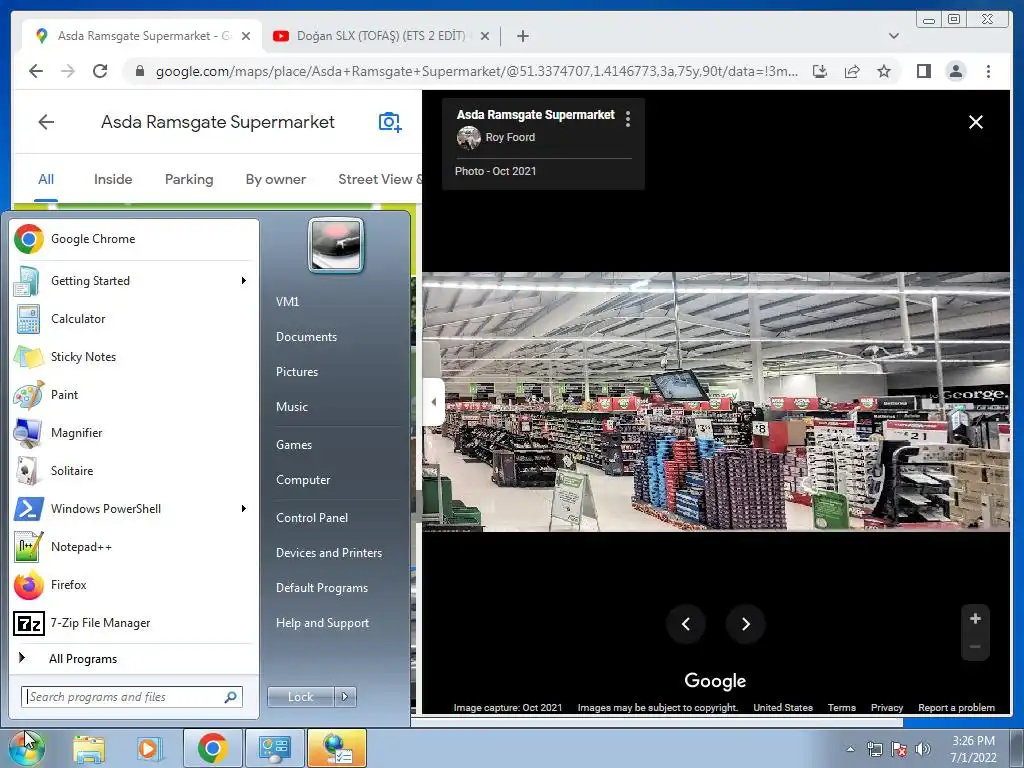Show the previous photo
1024x768 pixels.
click(686, 624)
